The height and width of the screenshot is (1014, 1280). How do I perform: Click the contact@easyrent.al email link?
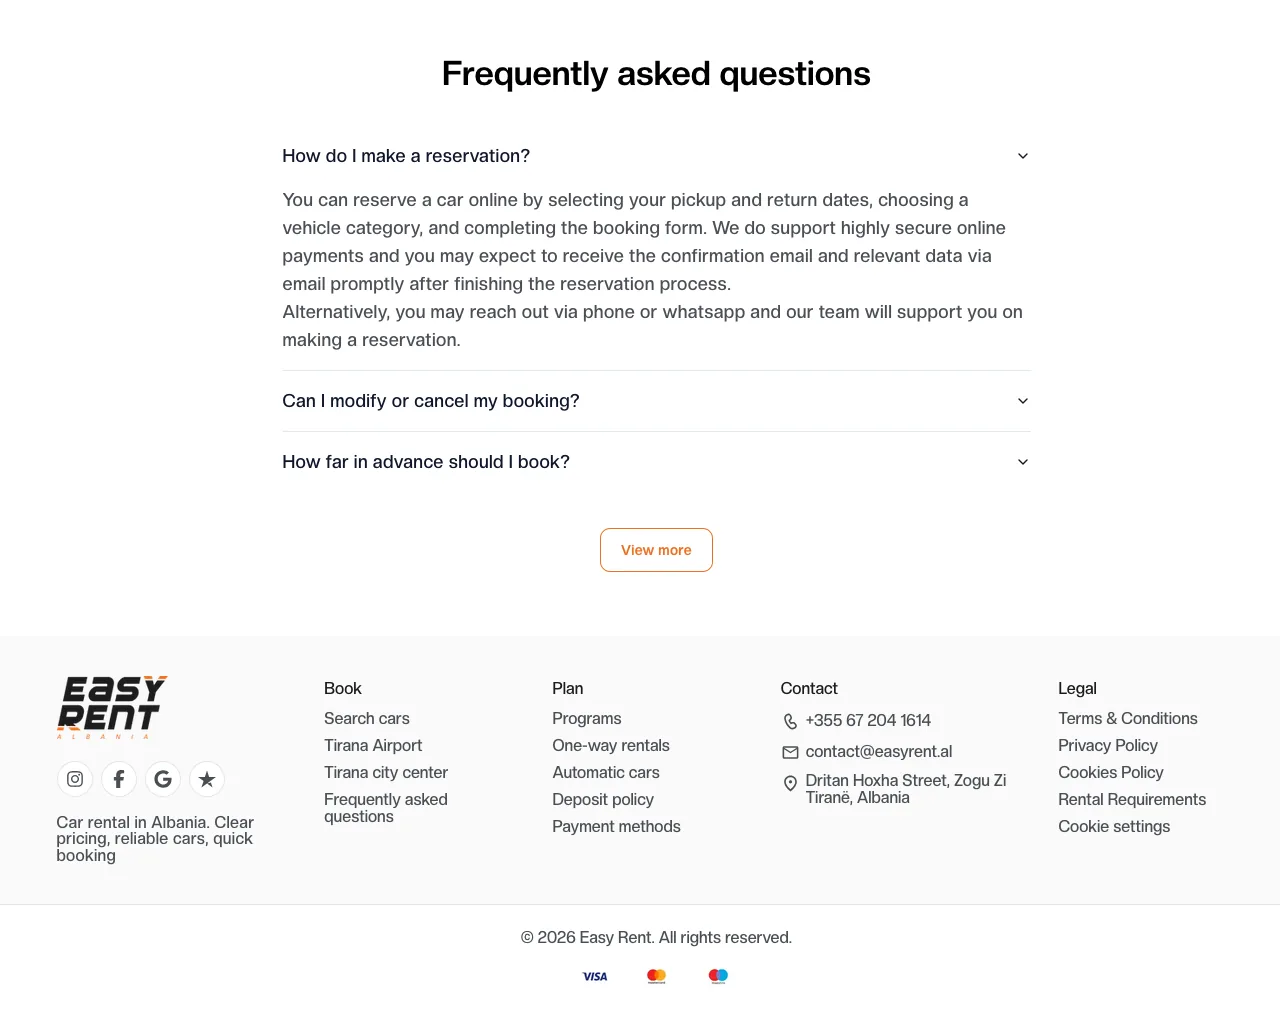coord(879,751)
